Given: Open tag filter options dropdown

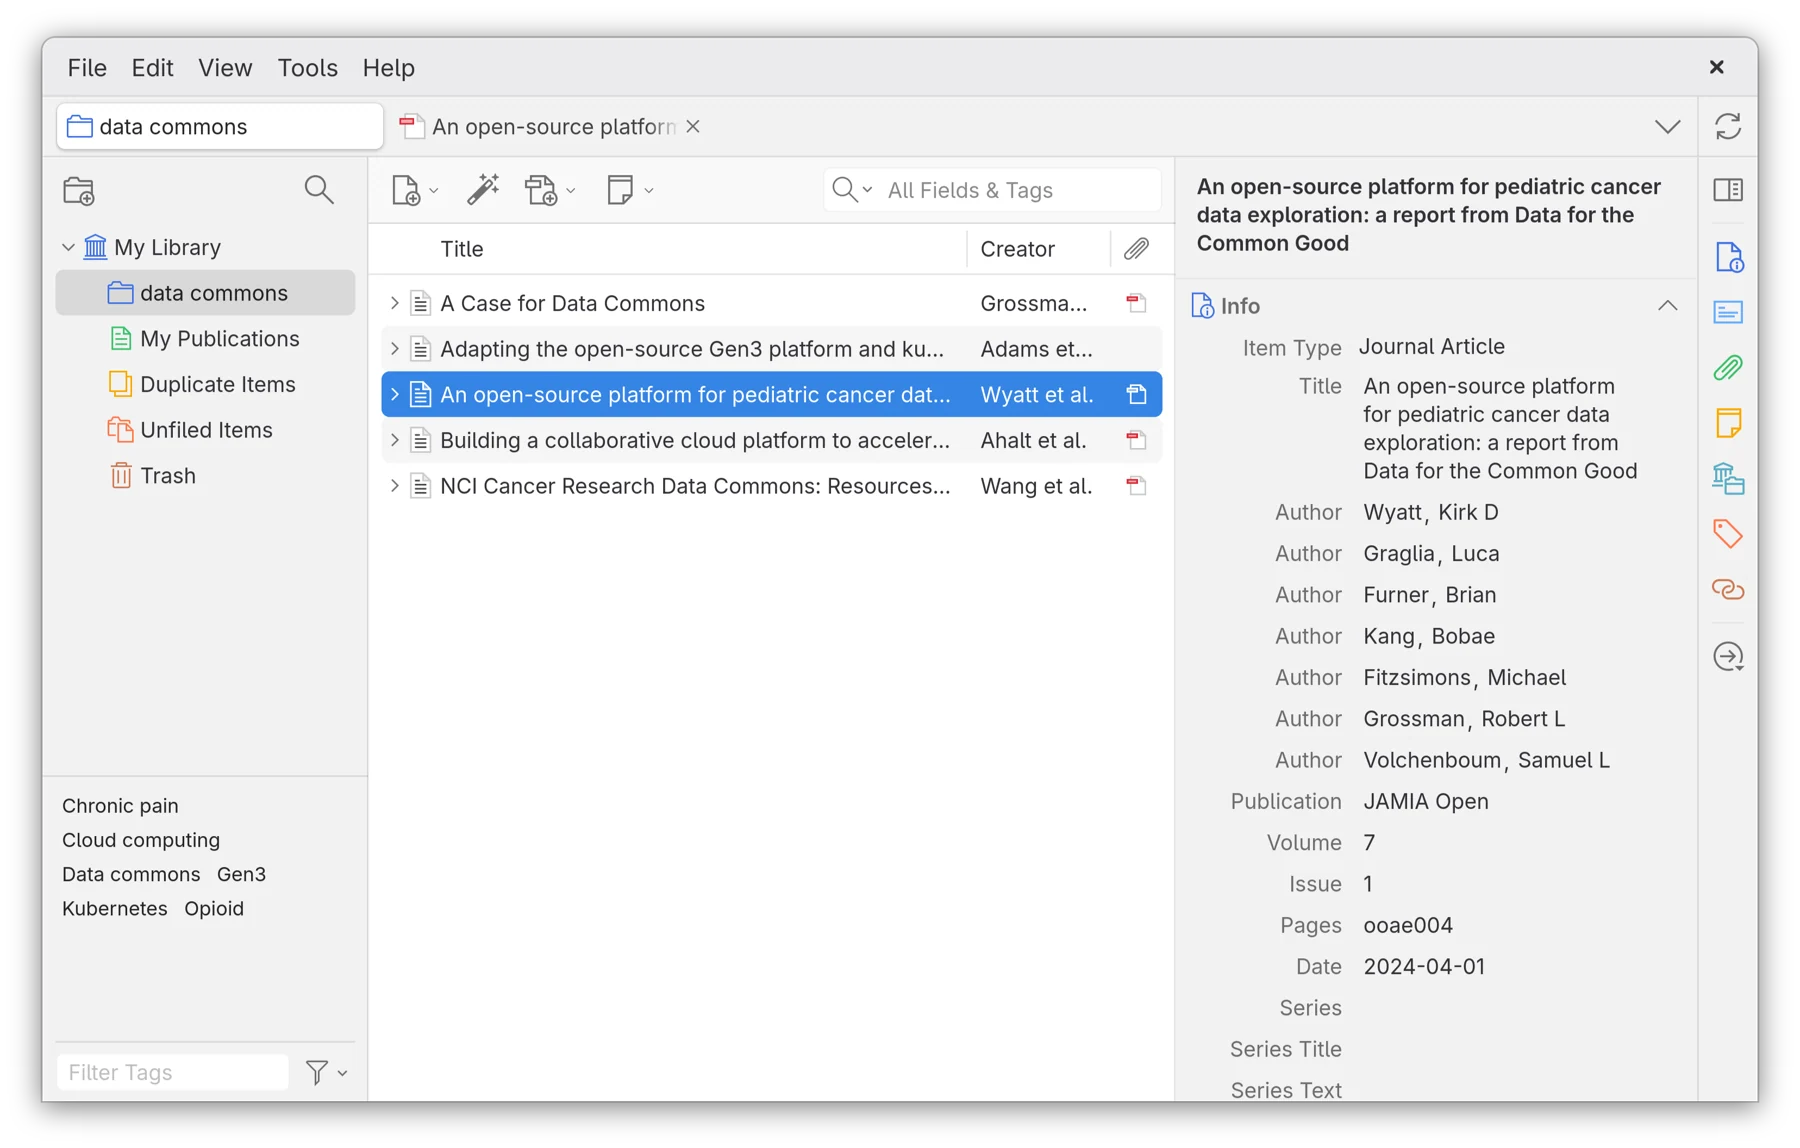Looking at the screenshot, I should (326, 1072).
